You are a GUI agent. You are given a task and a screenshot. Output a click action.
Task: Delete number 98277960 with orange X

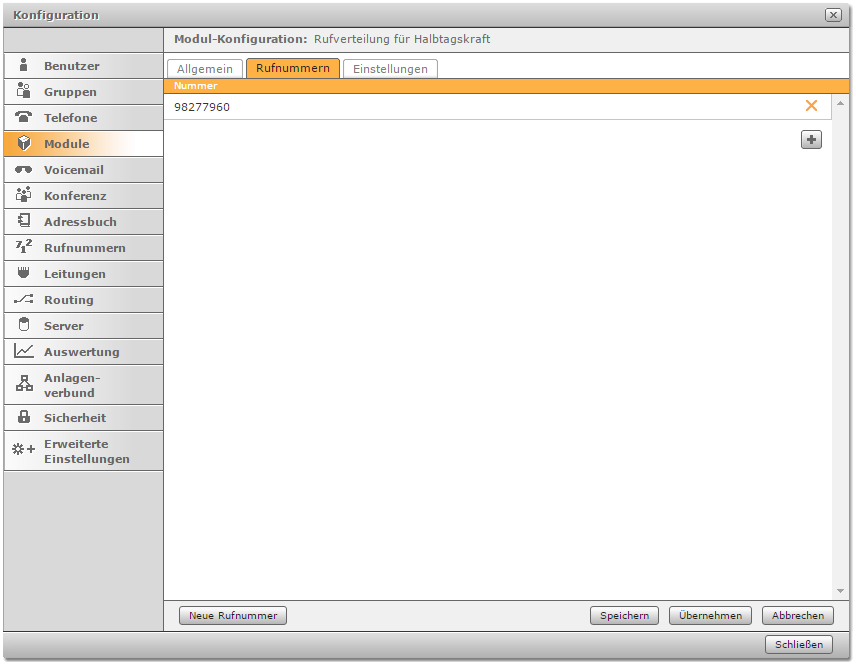tap(811, 106)
